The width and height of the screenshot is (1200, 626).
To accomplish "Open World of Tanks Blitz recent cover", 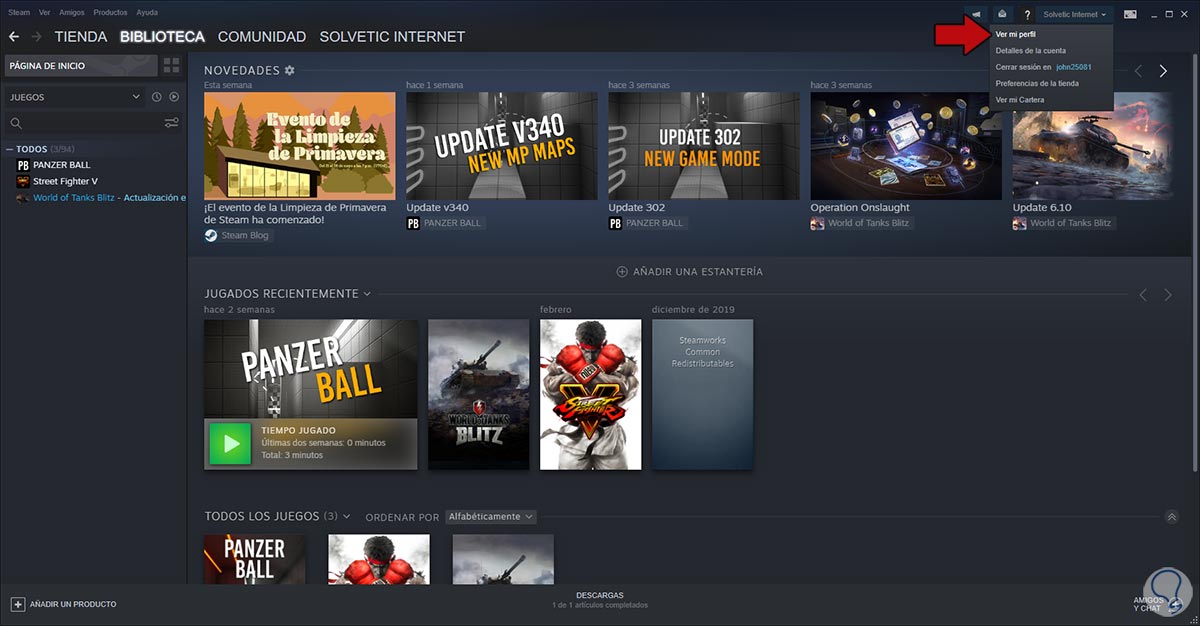I will (x=478, y=394).
